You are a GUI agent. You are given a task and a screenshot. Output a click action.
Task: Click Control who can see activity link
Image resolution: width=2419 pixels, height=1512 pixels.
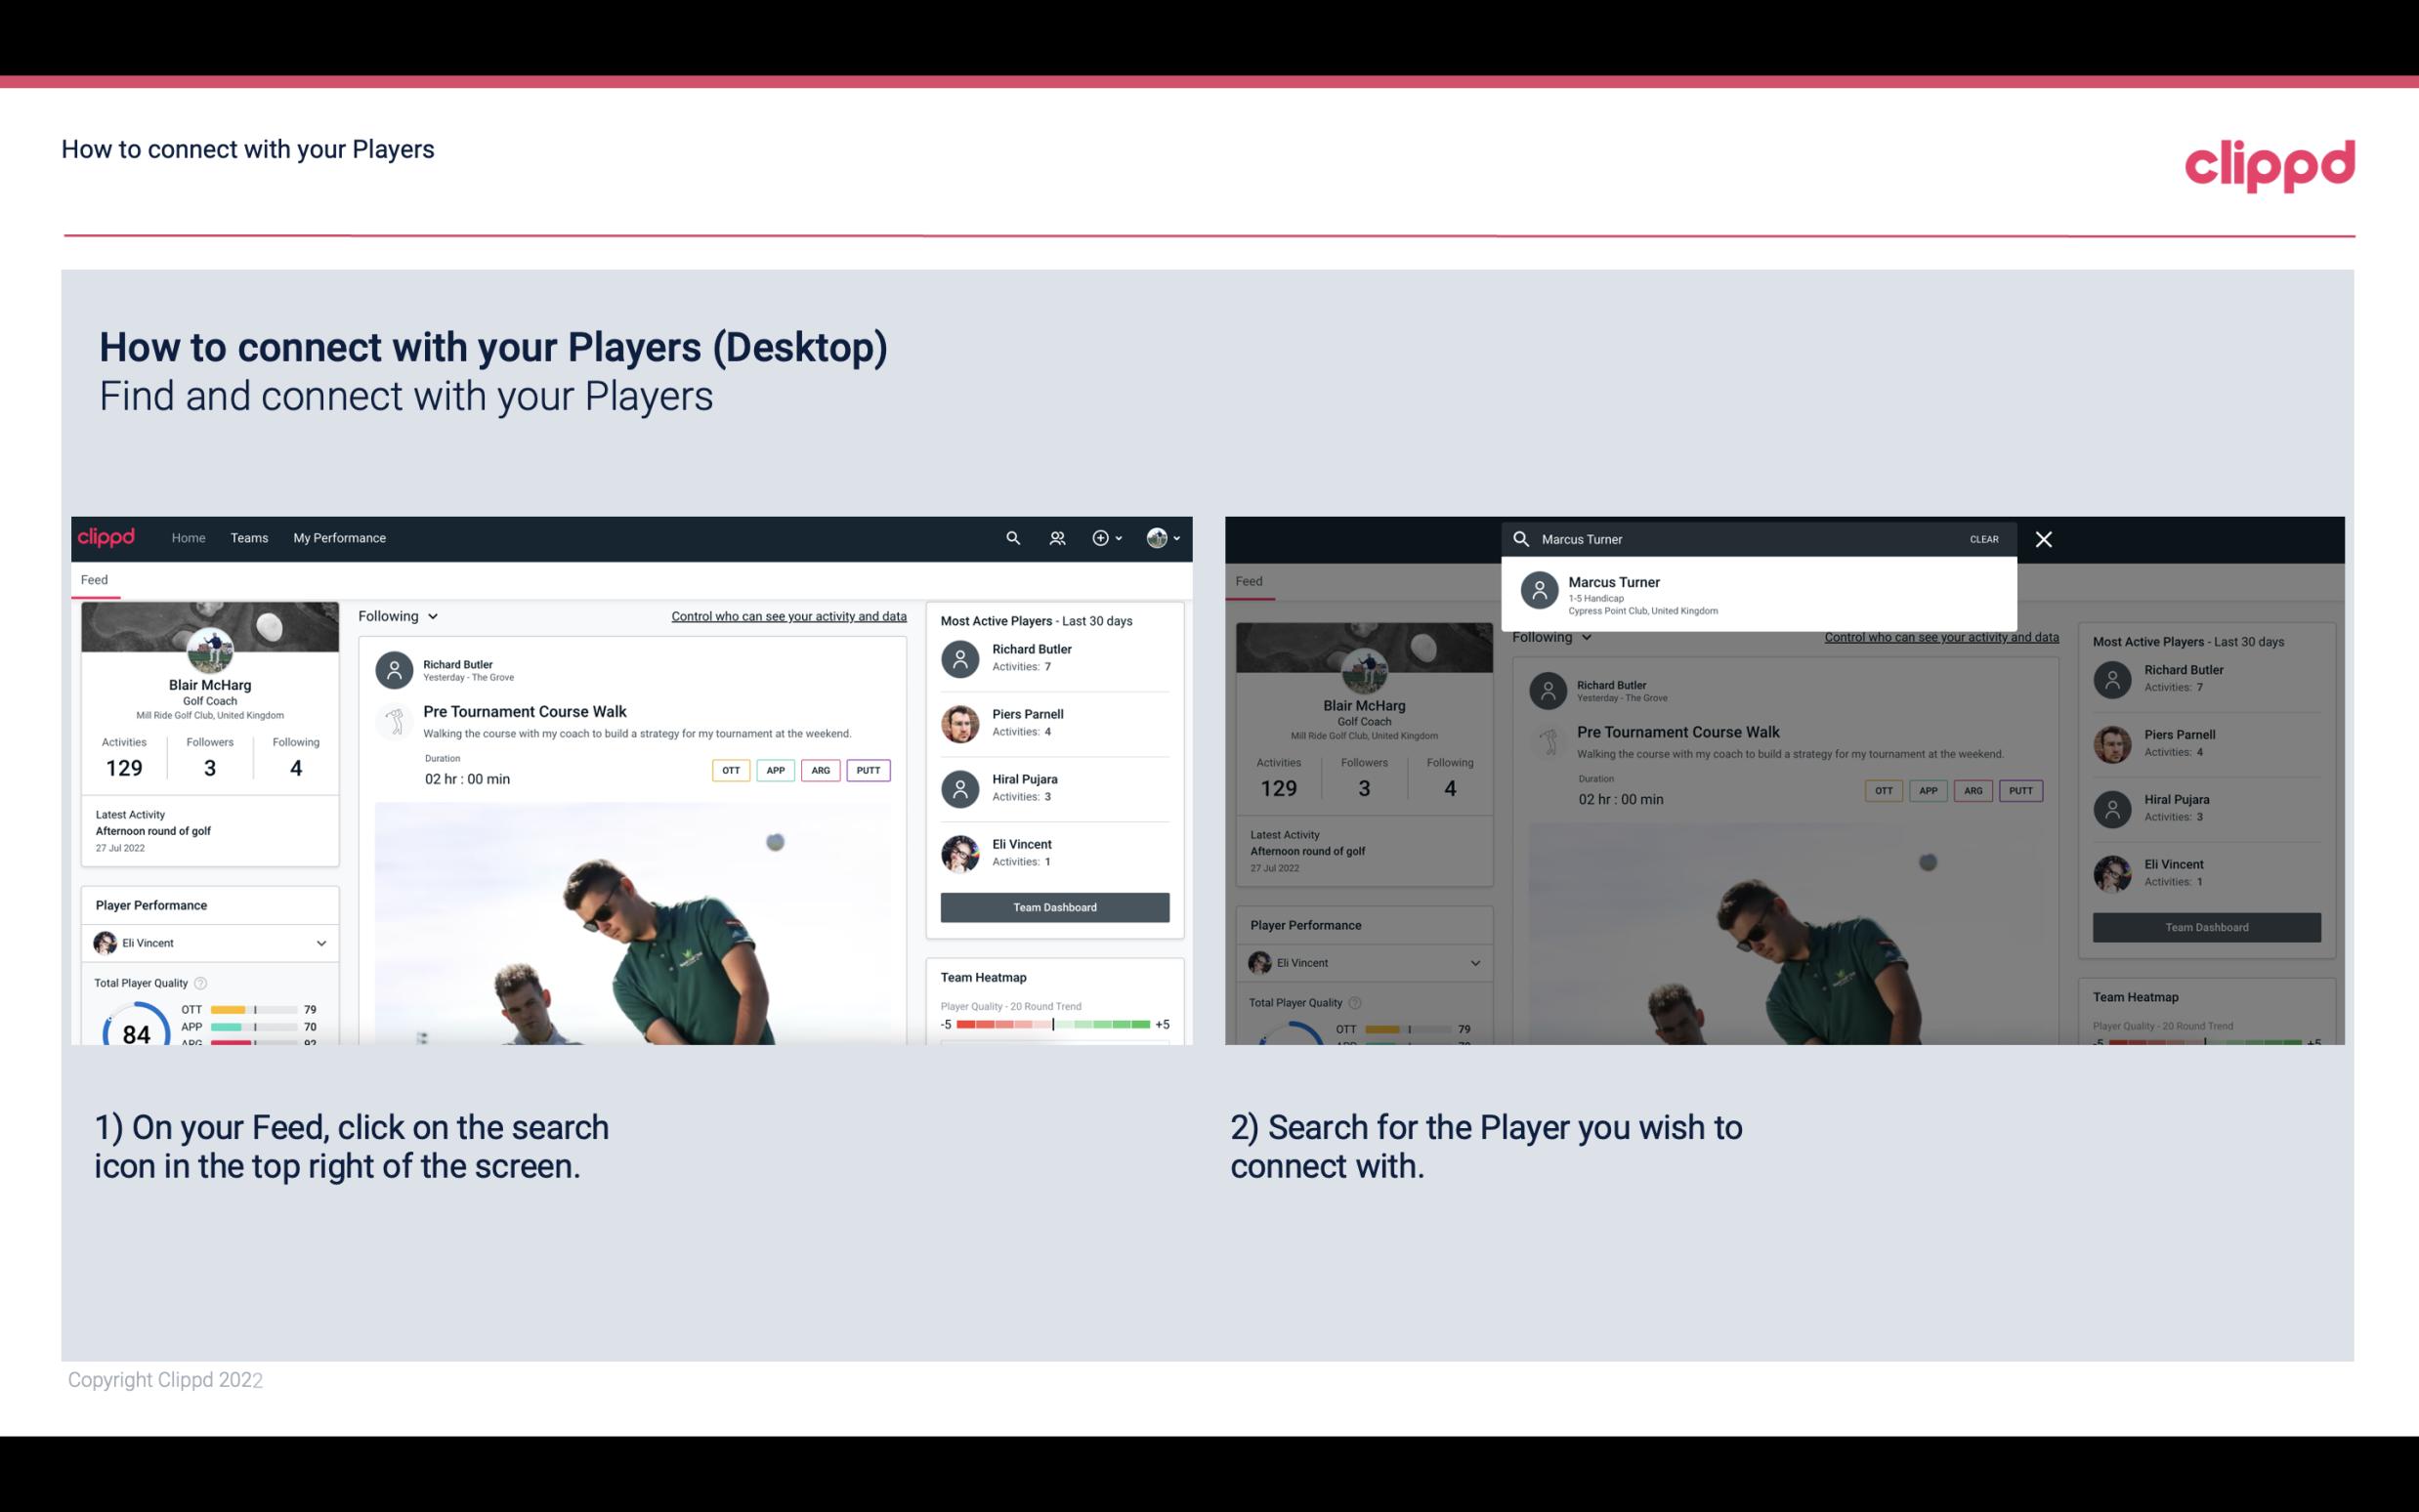(787, 616)
